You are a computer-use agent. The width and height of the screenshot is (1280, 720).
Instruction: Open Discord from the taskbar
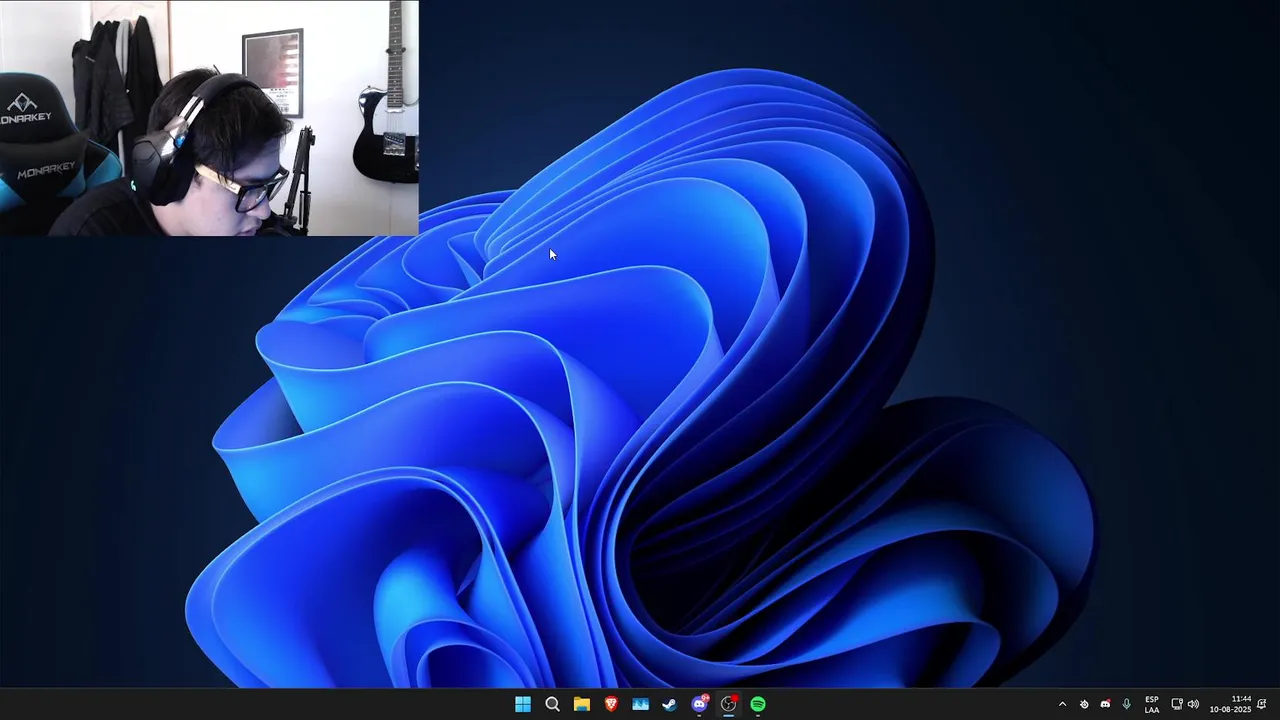[x=700, y=704]
